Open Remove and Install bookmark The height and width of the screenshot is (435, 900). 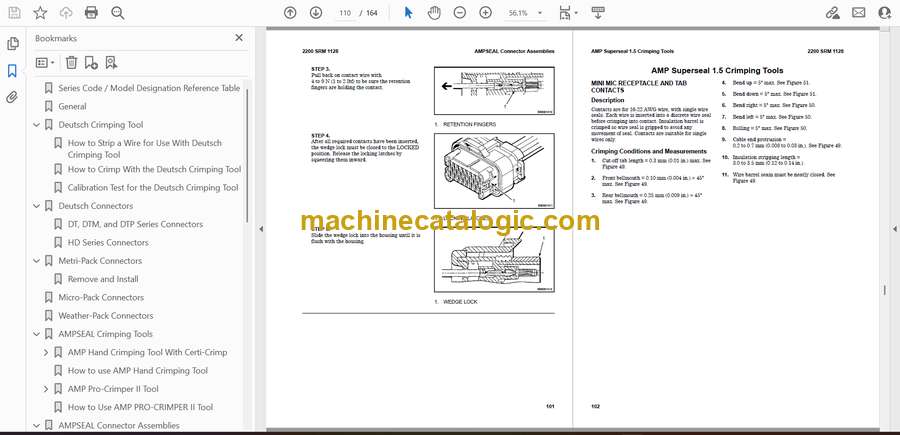(x=103, y=279)
